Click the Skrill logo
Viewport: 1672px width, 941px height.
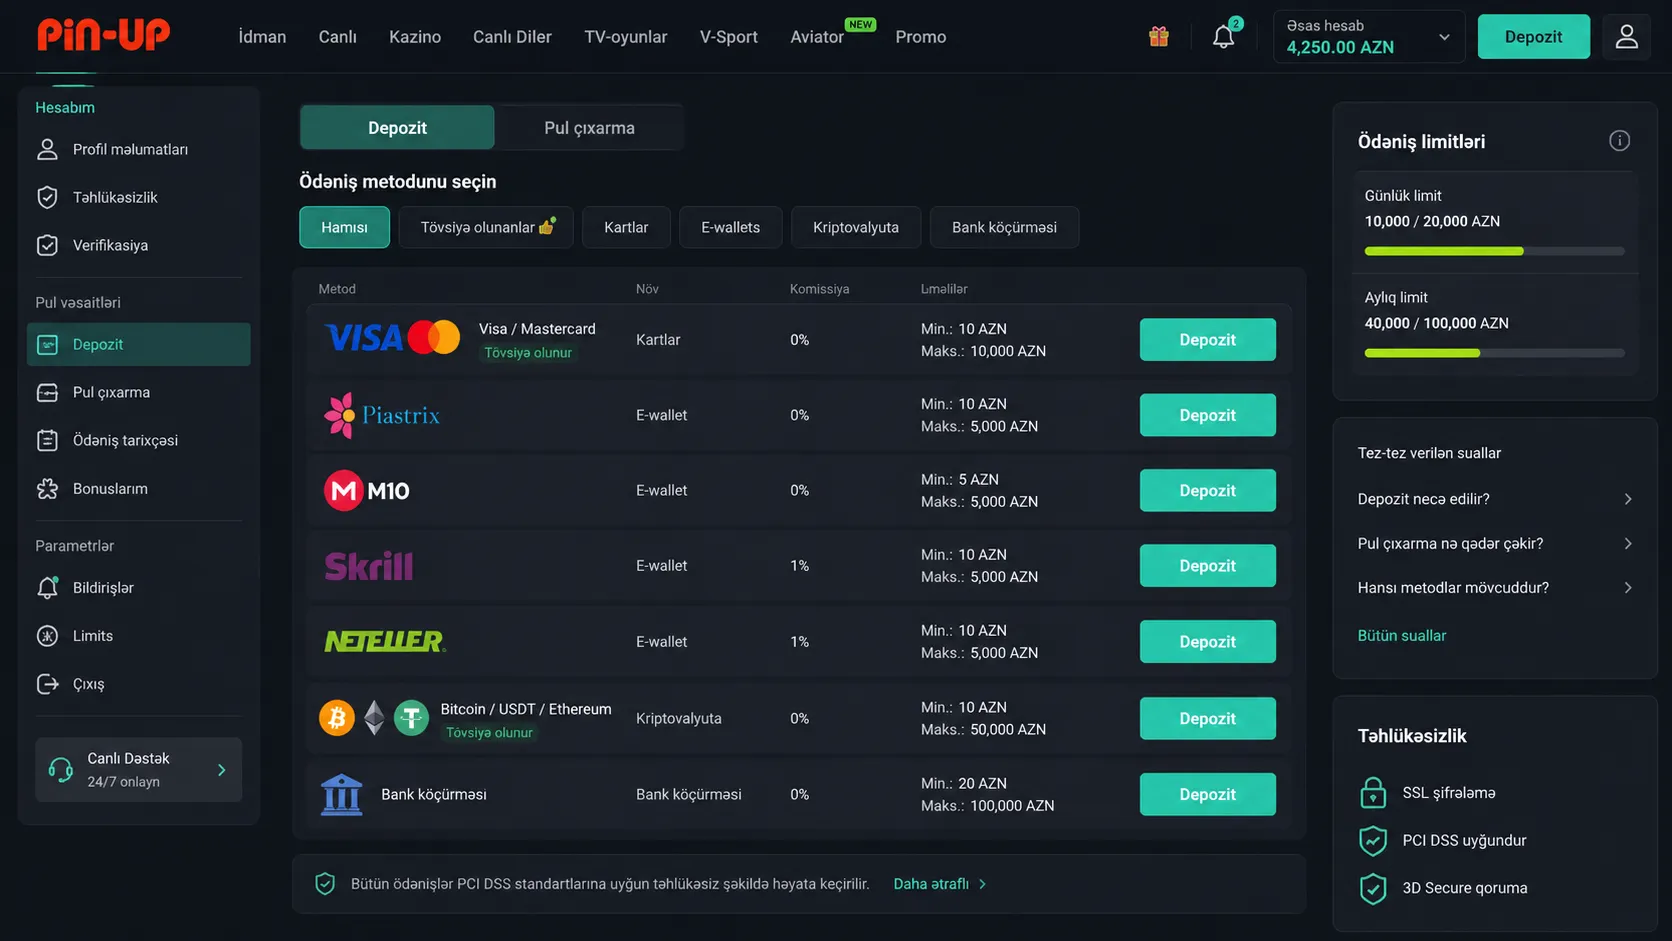click(x=369, y=566)
